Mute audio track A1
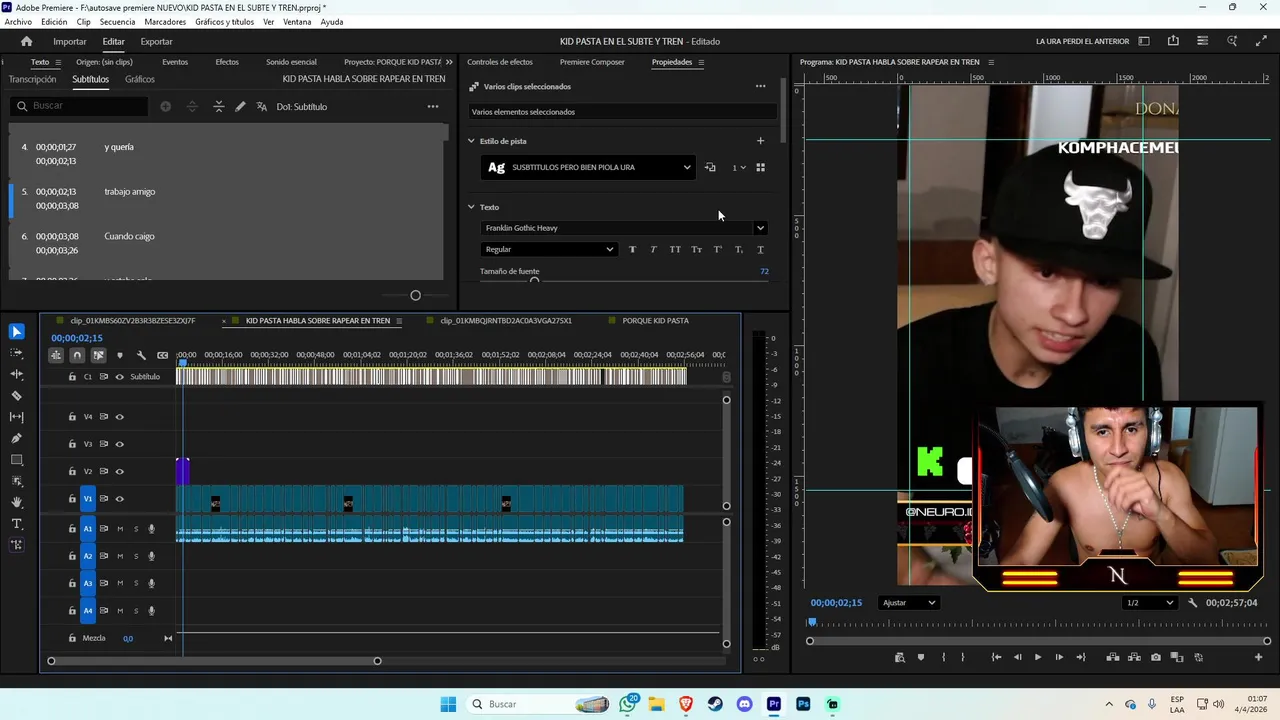Screen dimensions: 1280x720 (x=120, y=529)
